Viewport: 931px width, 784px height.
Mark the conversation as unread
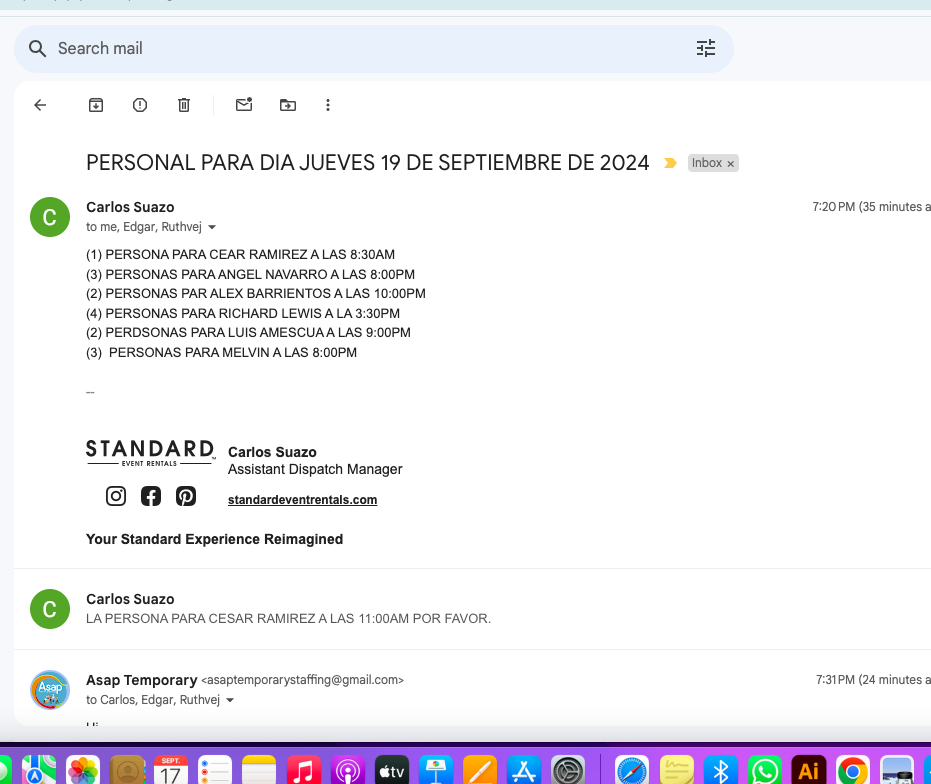coord(244,105)
